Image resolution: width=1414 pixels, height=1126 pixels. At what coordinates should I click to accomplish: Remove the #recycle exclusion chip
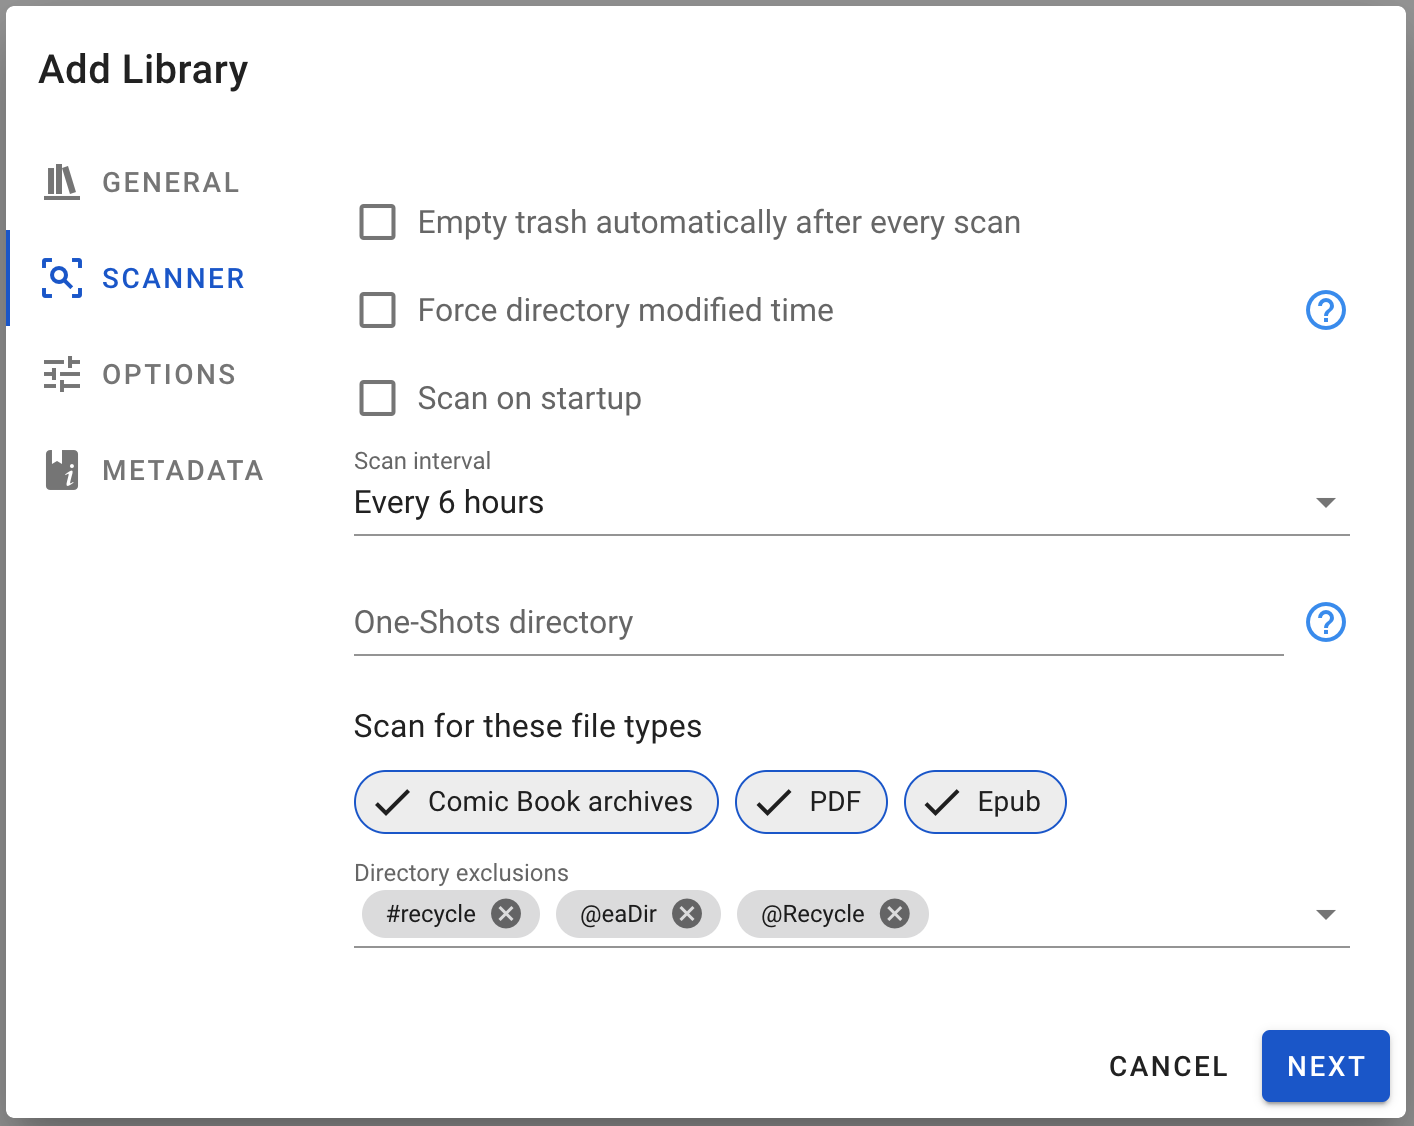pos(507,913)
